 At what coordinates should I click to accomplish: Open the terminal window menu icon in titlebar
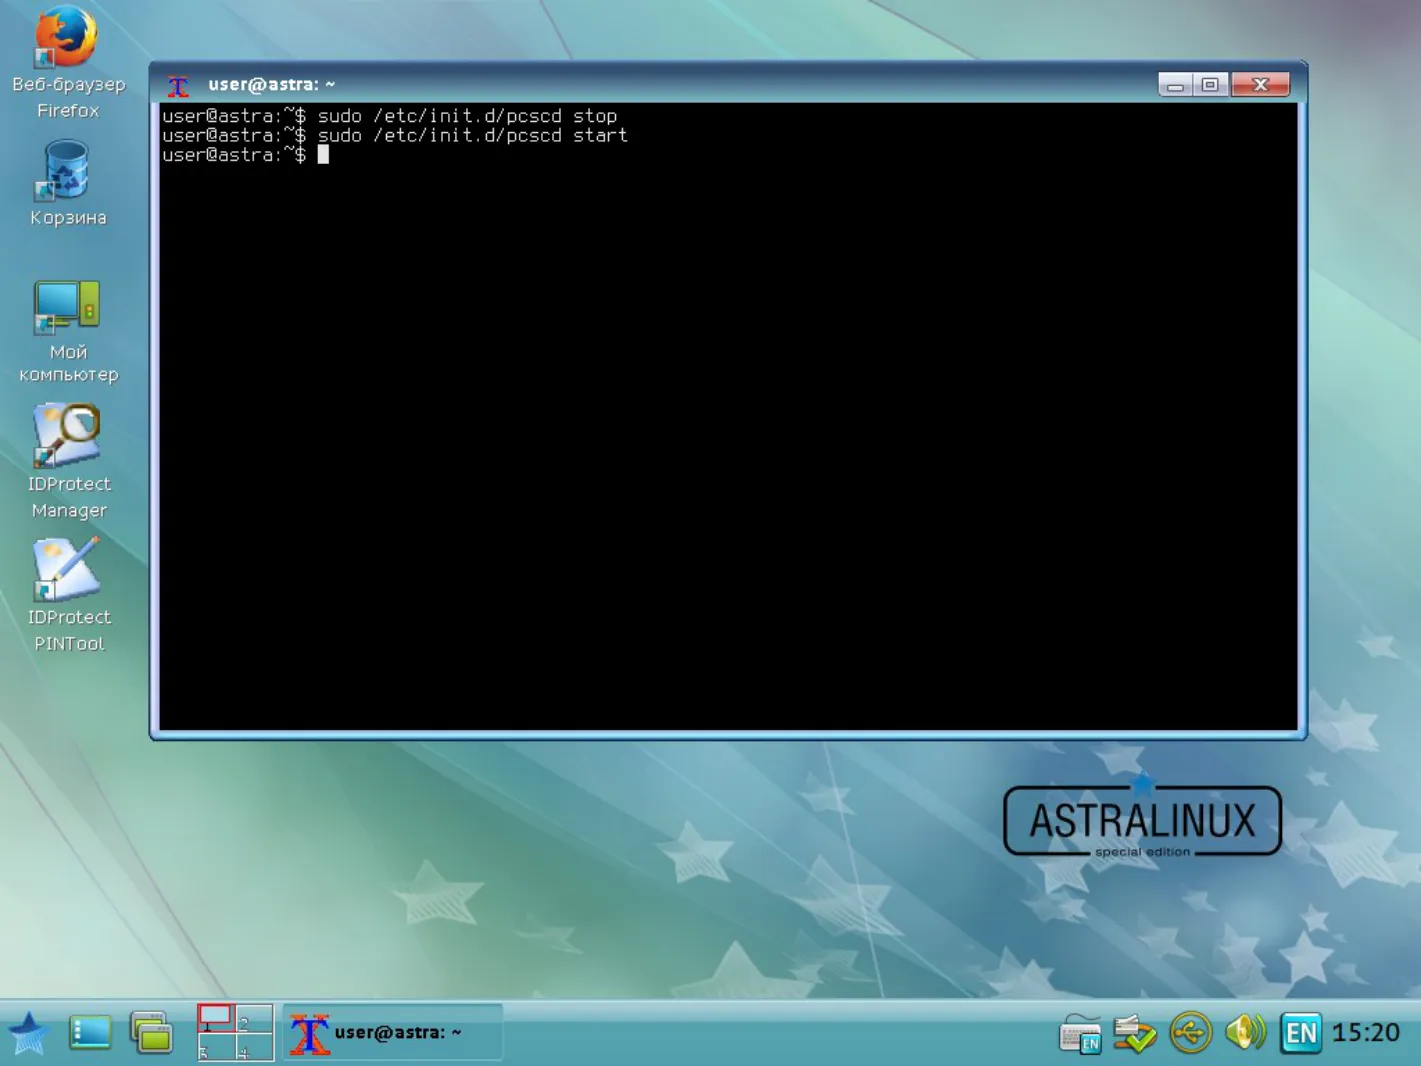178,86
